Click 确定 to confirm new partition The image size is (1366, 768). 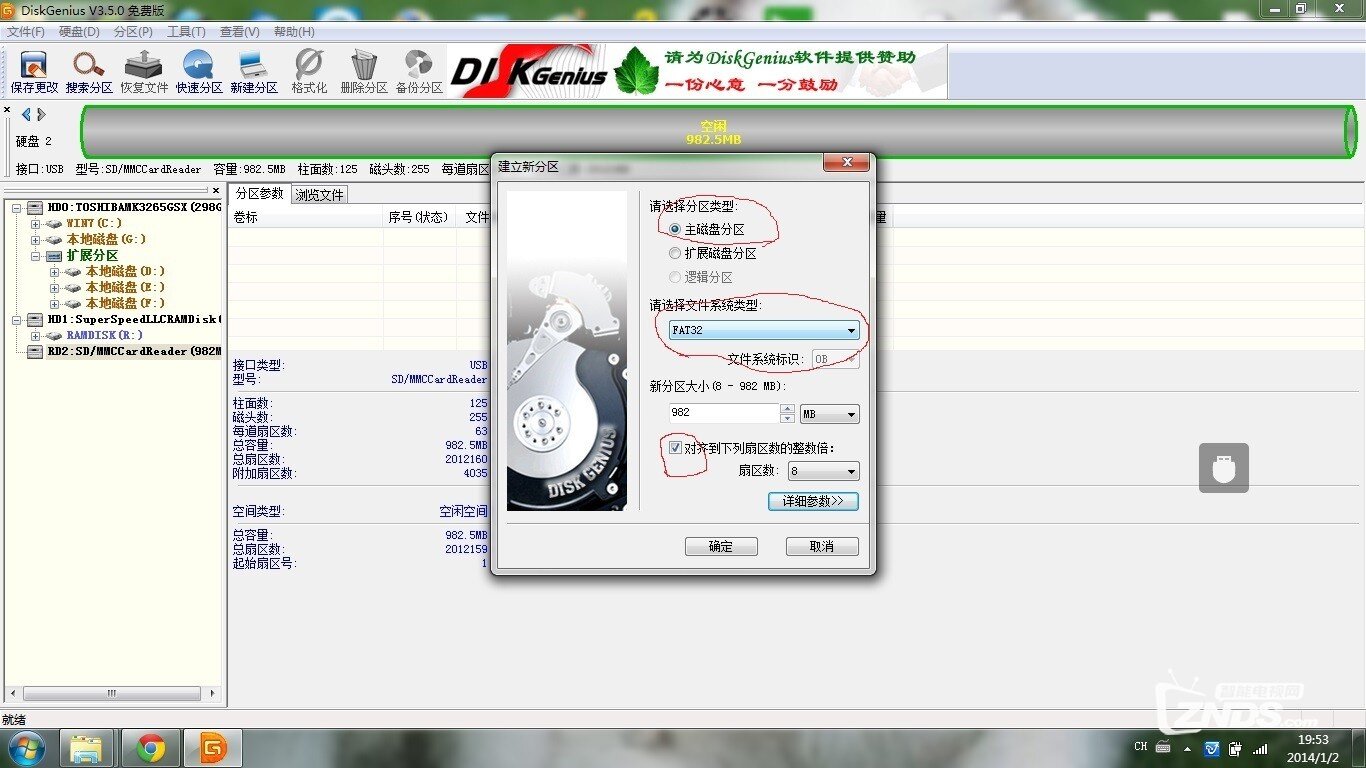[x=721, y=546]
